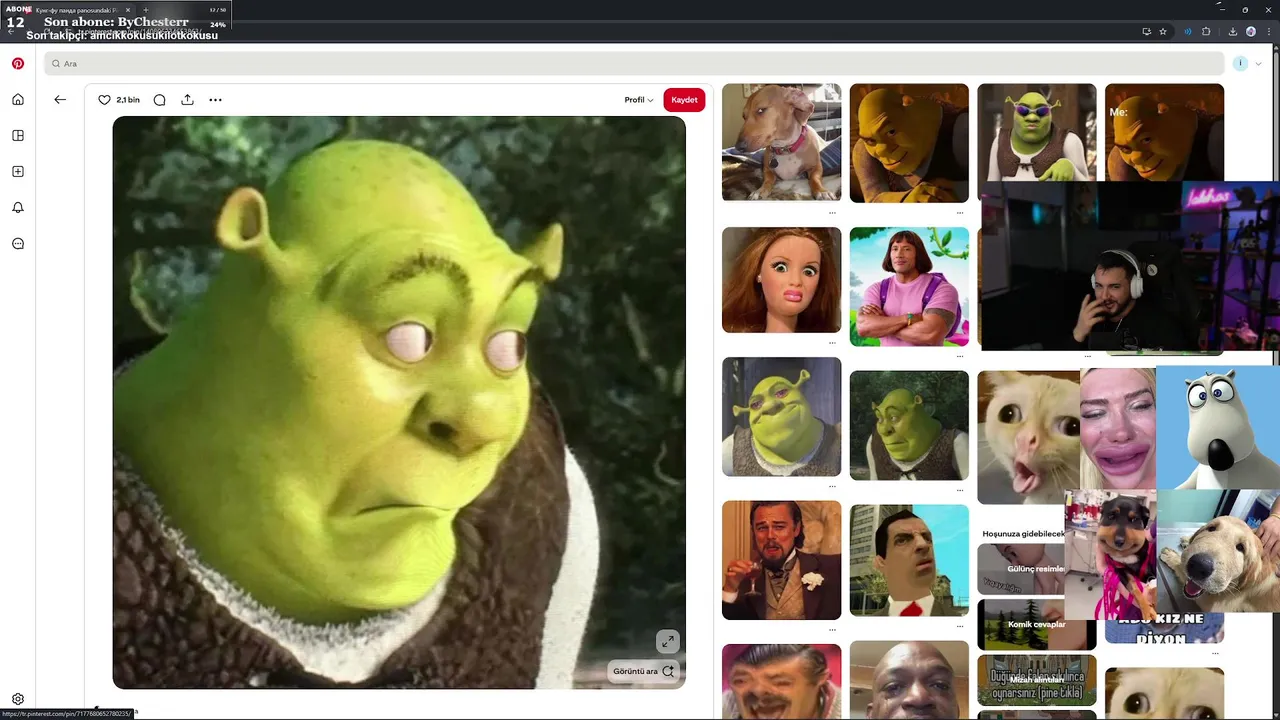Open options dots under doll face pin

tap(832, 343)
